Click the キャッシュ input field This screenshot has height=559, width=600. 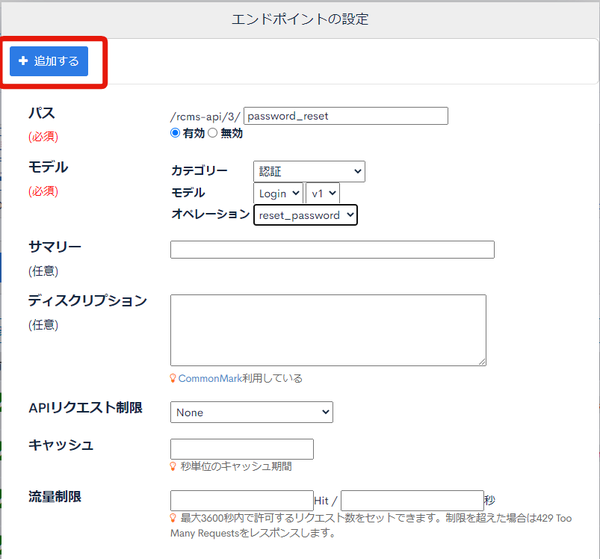tap(242, 449)
